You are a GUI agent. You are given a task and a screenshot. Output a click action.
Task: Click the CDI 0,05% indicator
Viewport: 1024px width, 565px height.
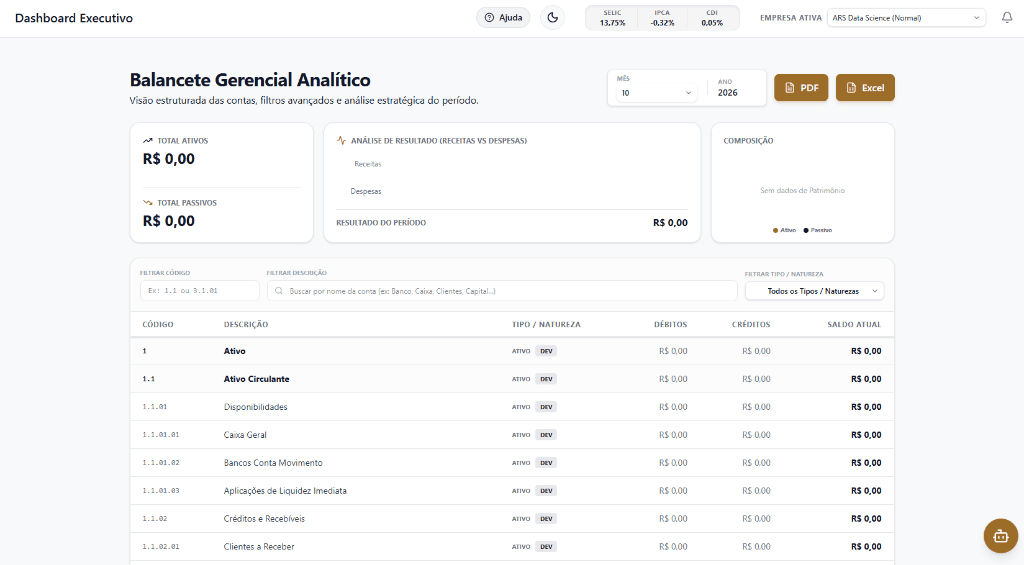[x=712, y=18]
